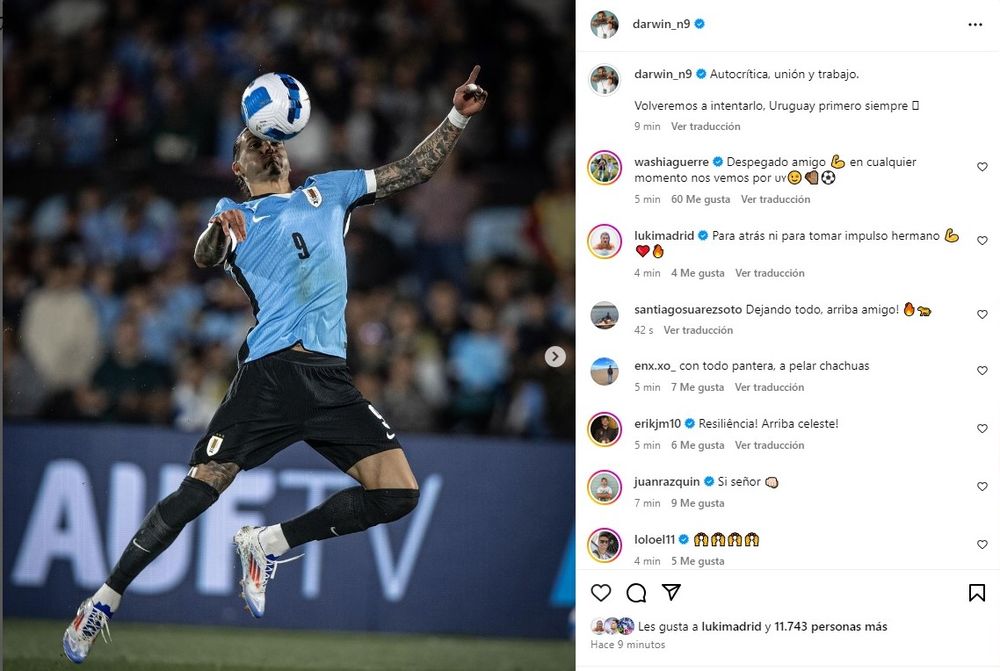
Task: Open washiaguerre's profile picture
Action: click(x=604, y=168)
